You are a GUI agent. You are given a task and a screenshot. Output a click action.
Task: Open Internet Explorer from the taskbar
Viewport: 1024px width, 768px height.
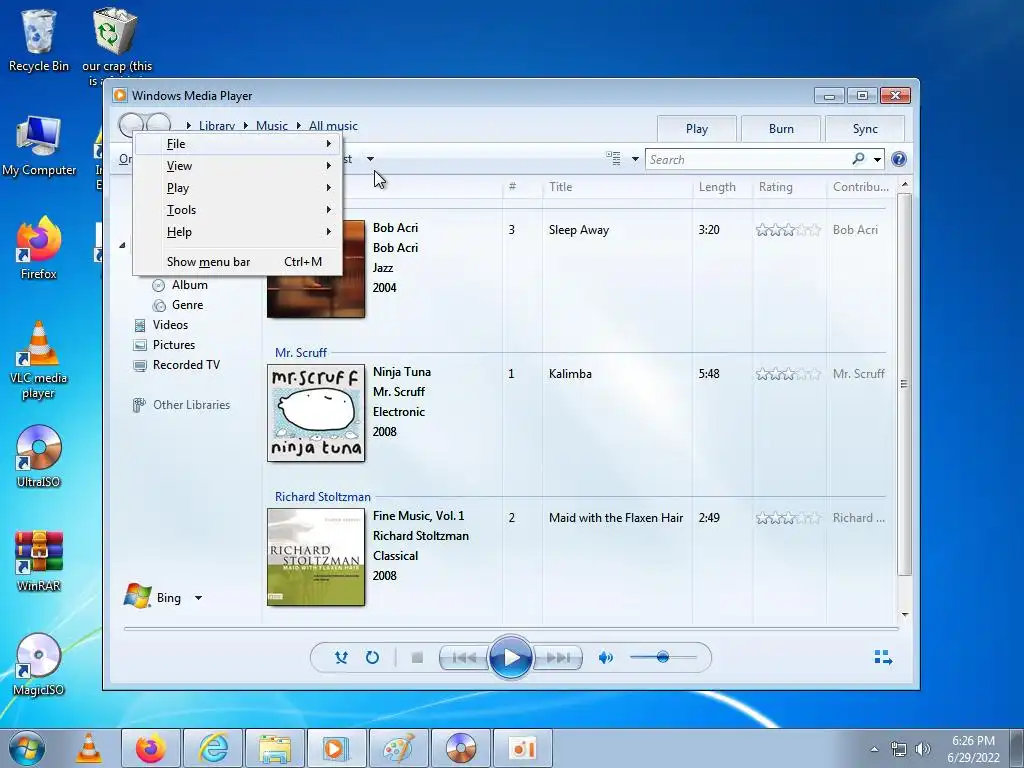click(x=214, y=748)
